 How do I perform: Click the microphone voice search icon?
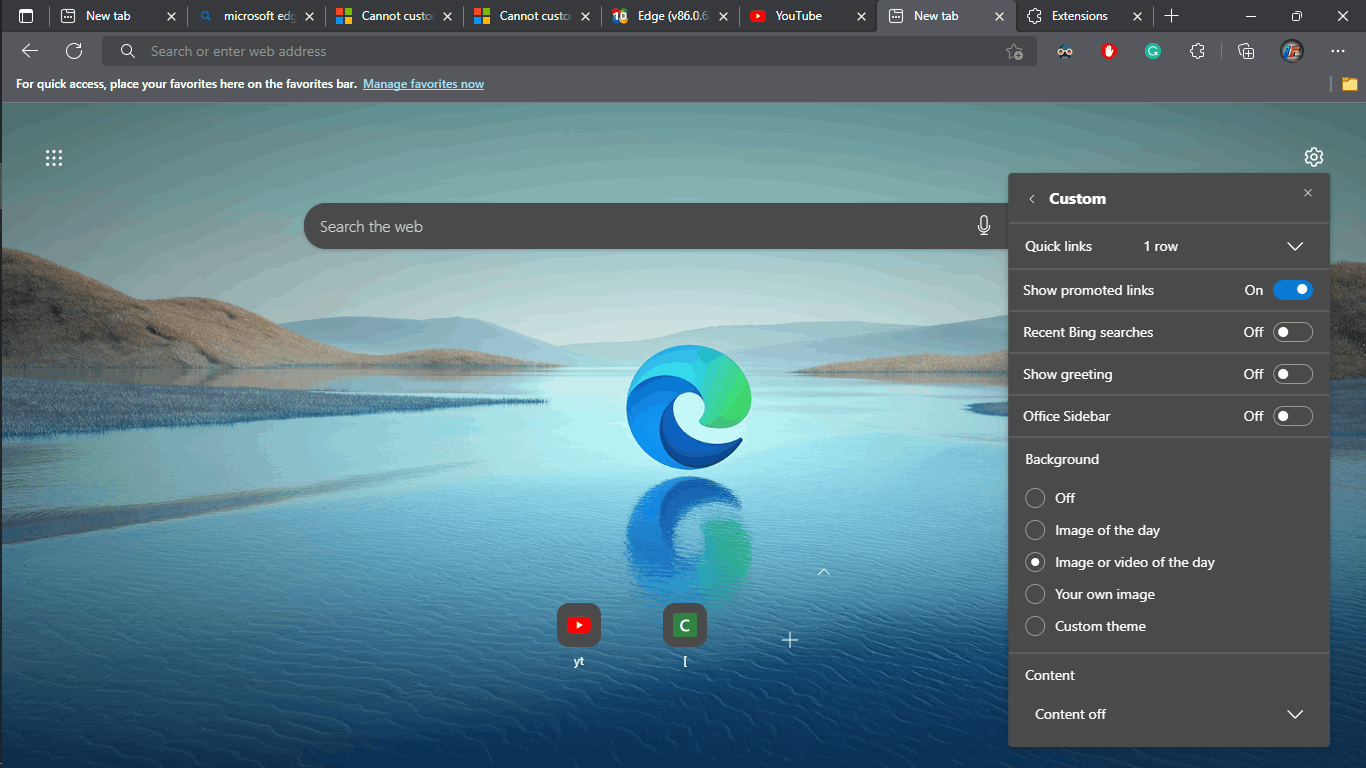tap(984, 226)
